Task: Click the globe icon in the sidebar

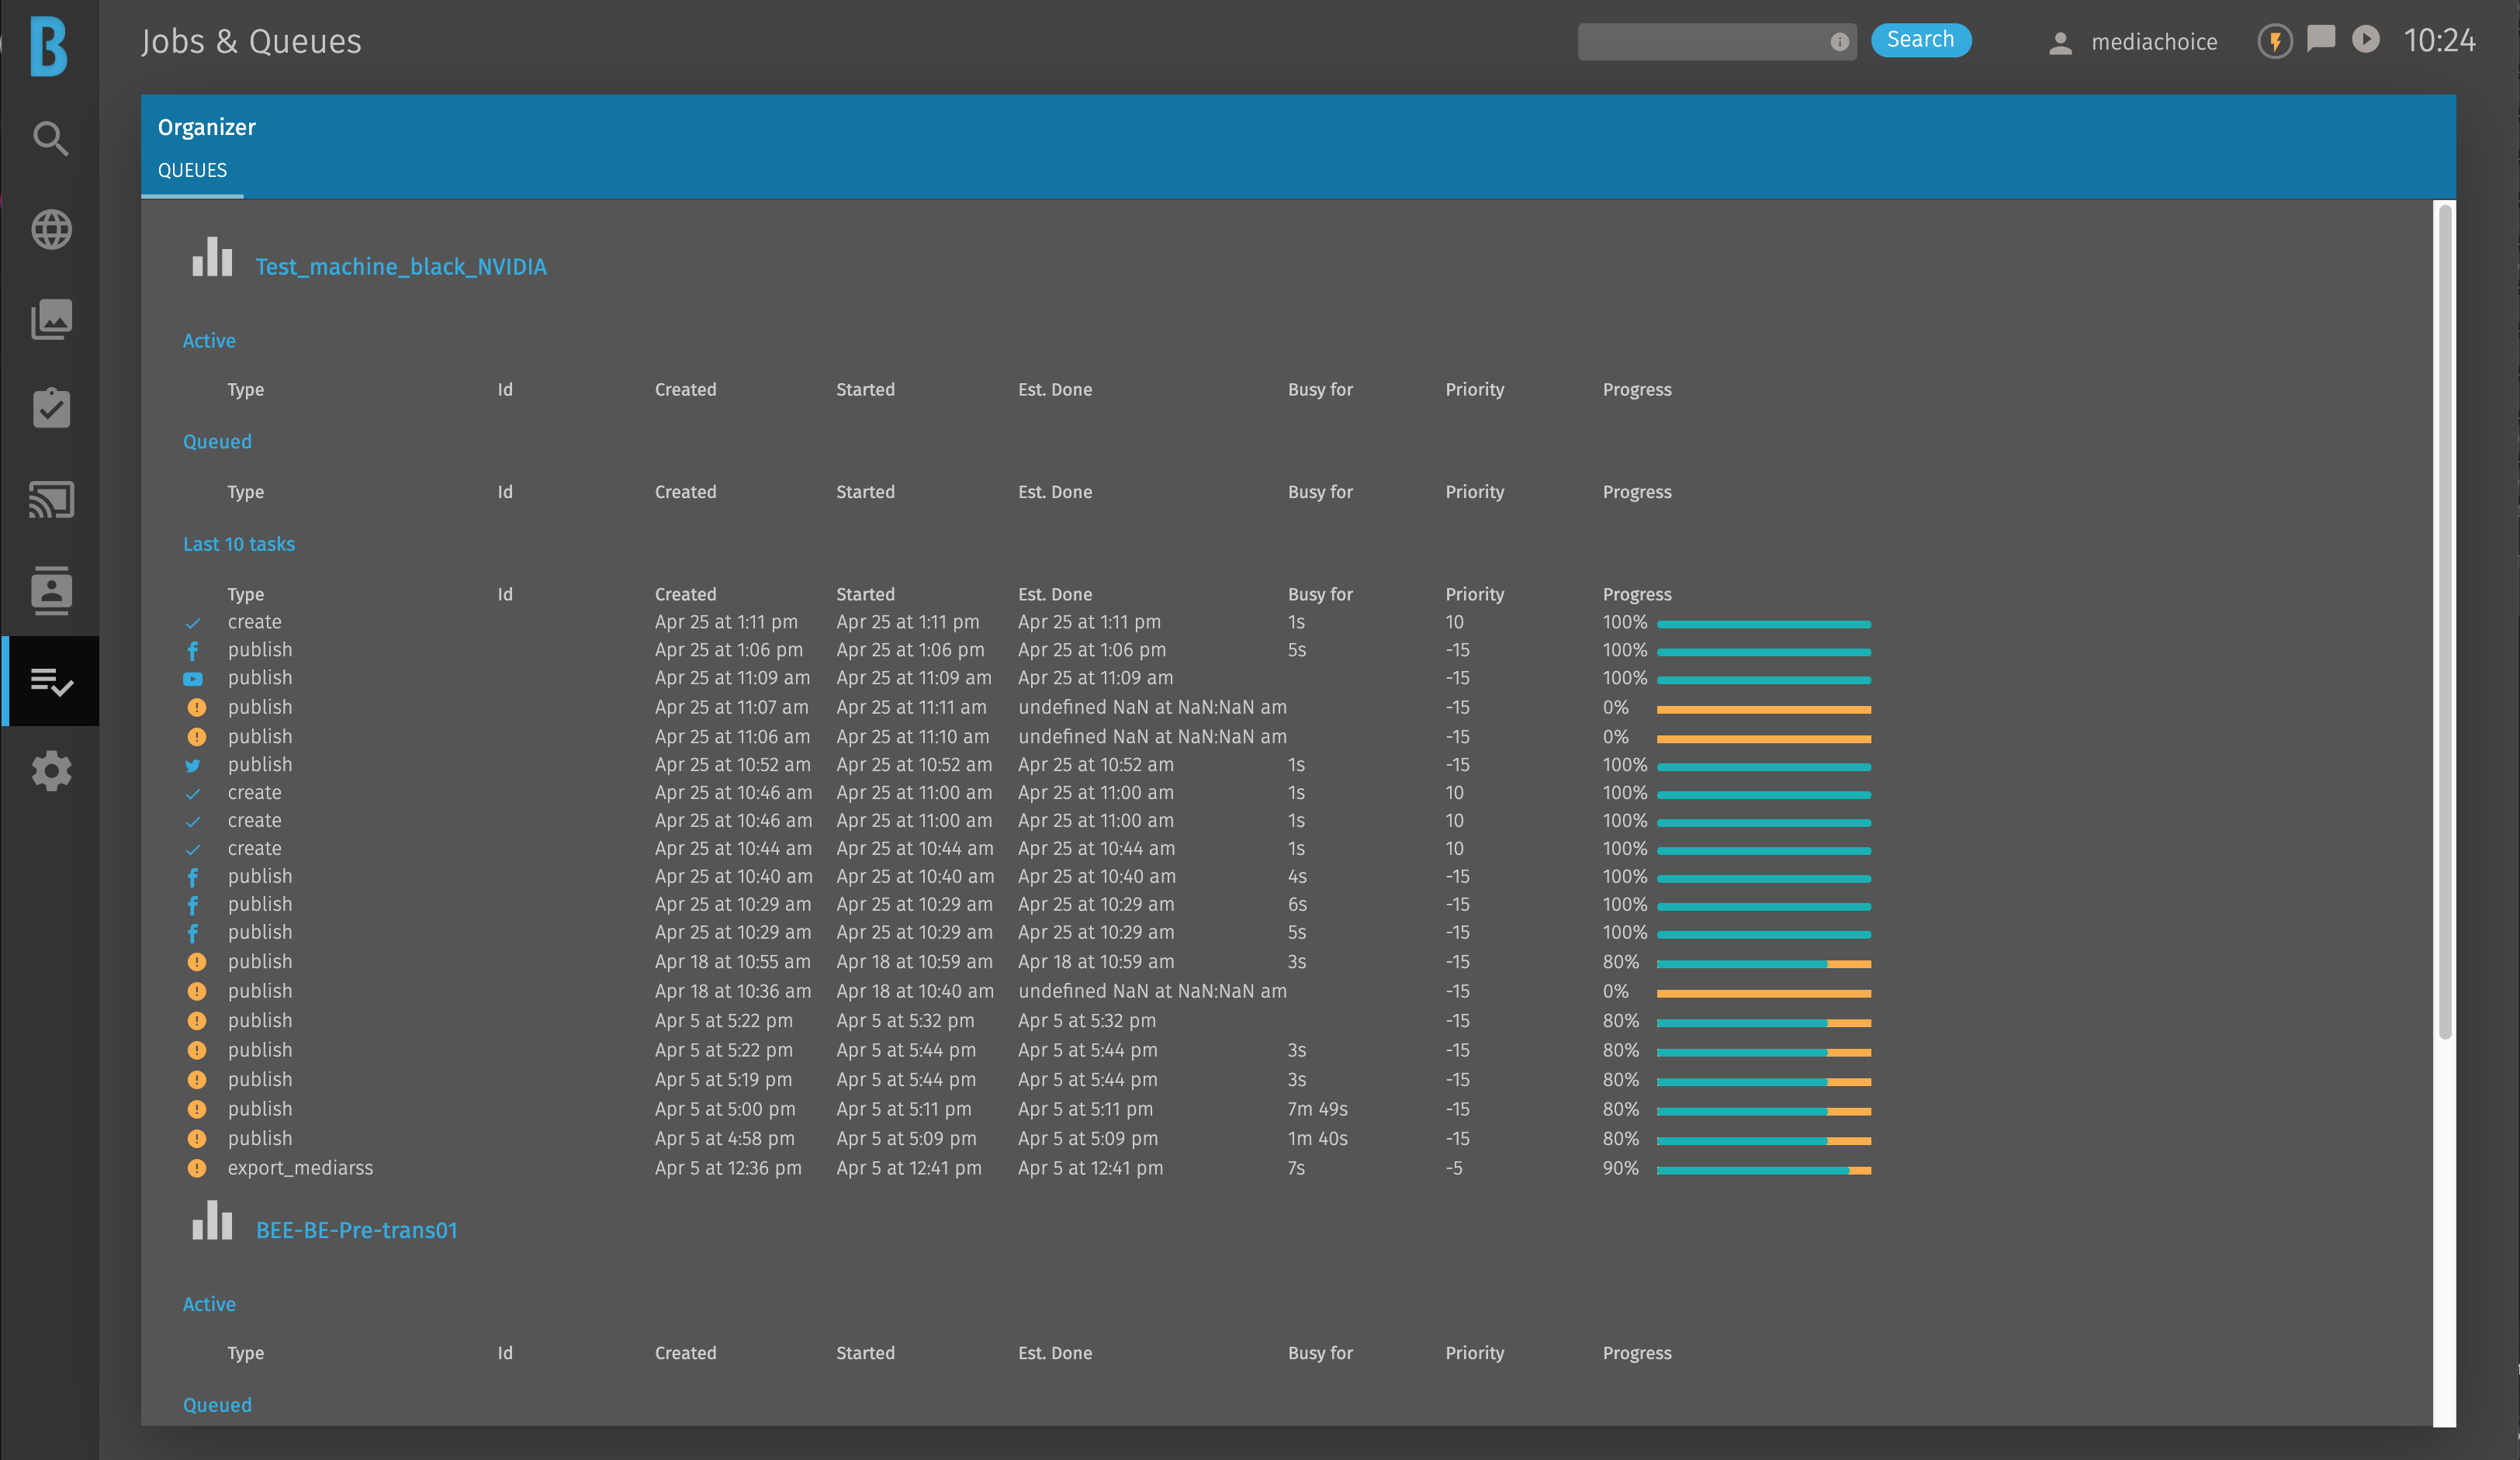Action: [51, 230]
